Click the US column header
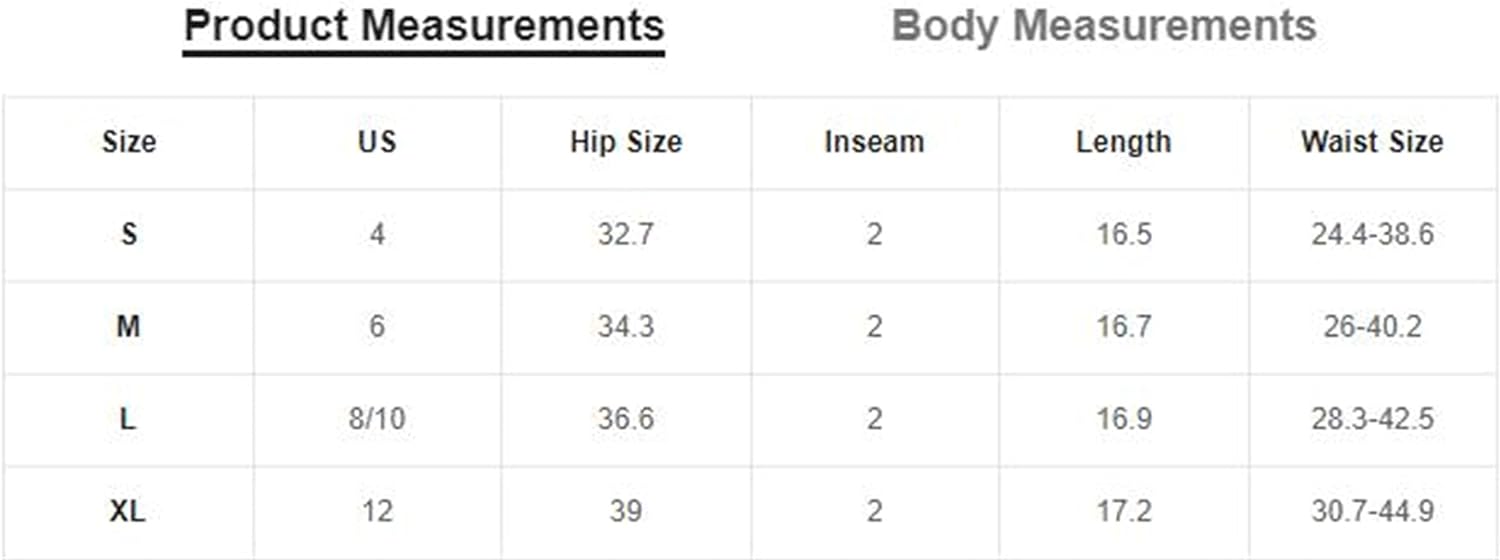The width and height of the screenshot is (1500, 560). [377, 142]
